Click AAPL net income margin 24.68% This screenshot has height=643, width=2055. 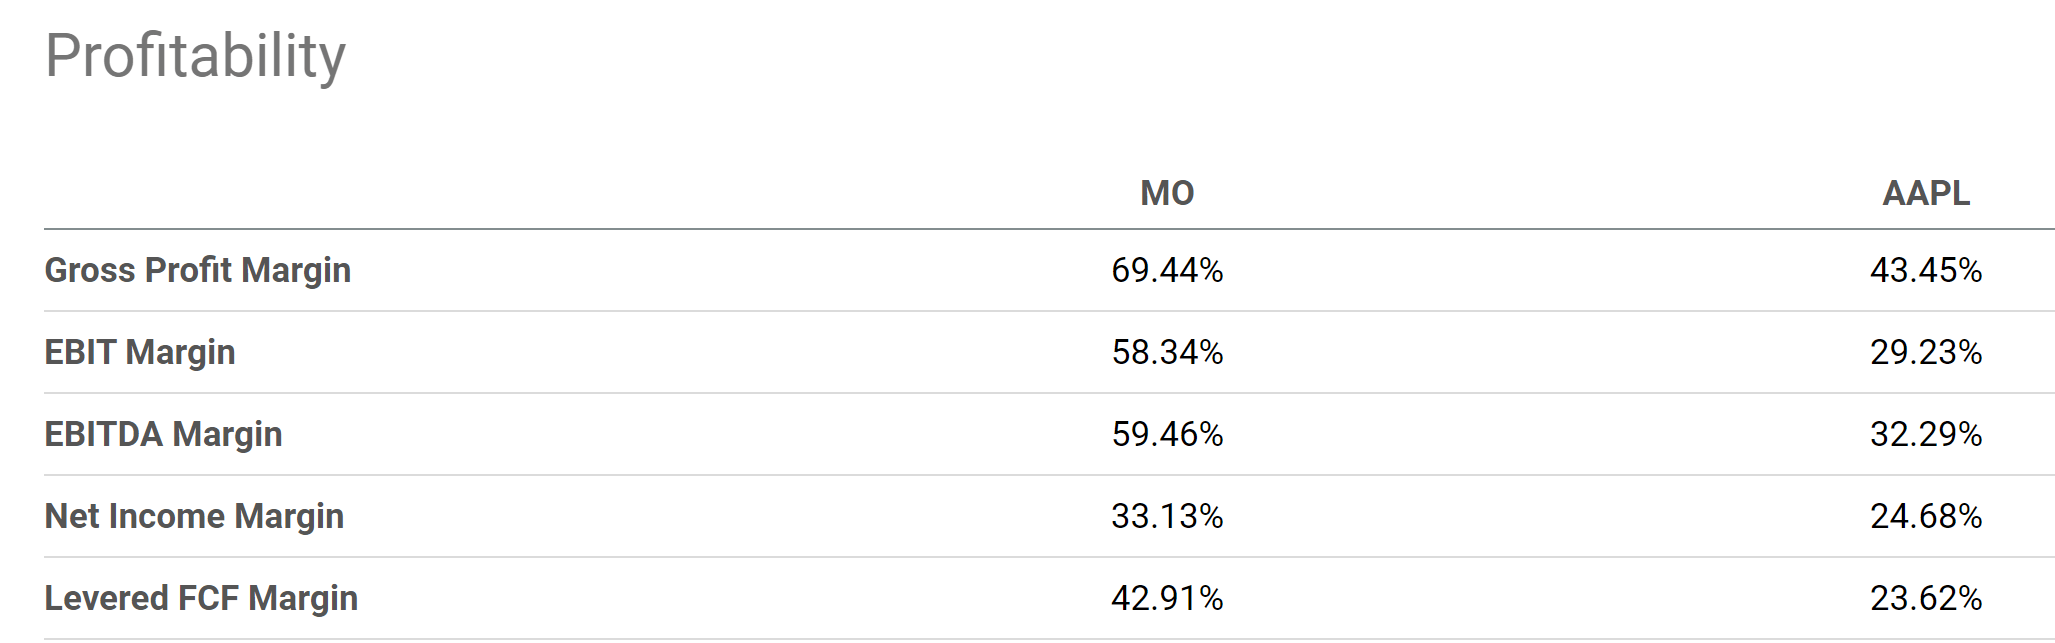point(1926,516)
